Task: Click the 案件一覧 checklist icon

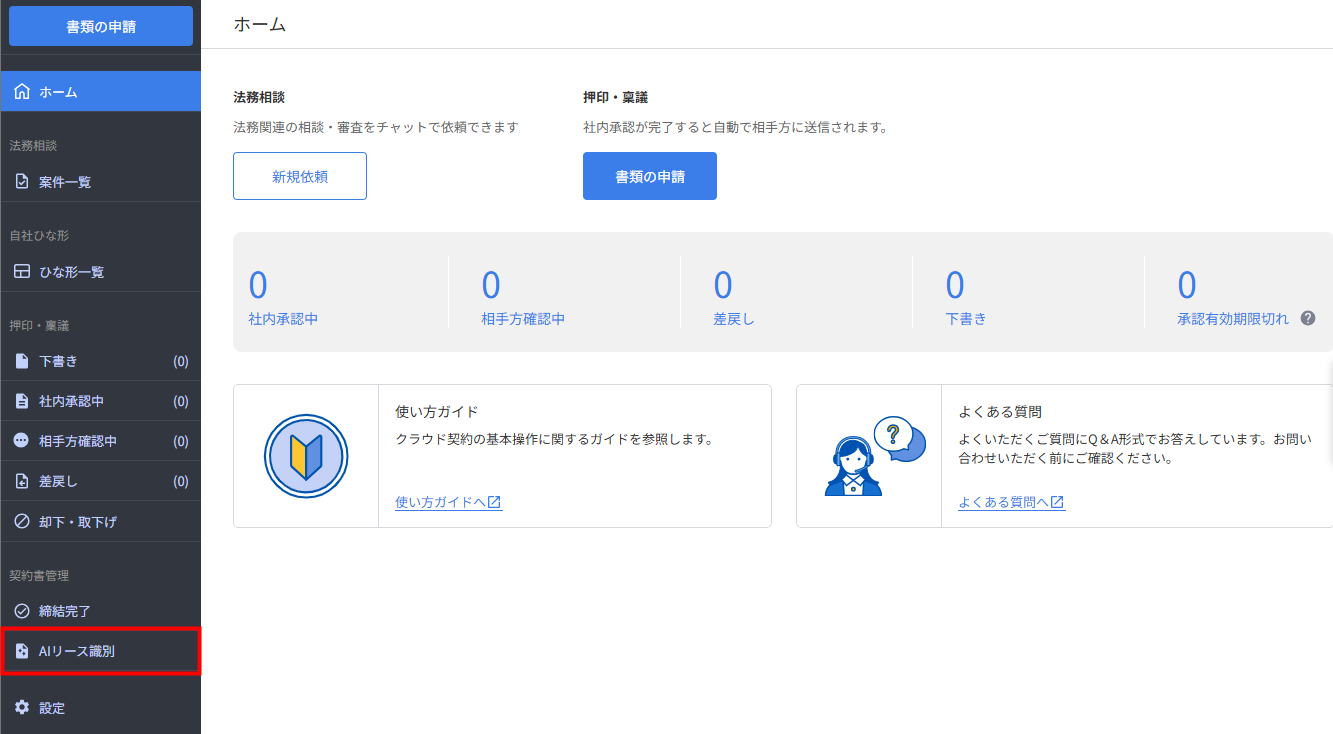Action: (x=22, y=182)
